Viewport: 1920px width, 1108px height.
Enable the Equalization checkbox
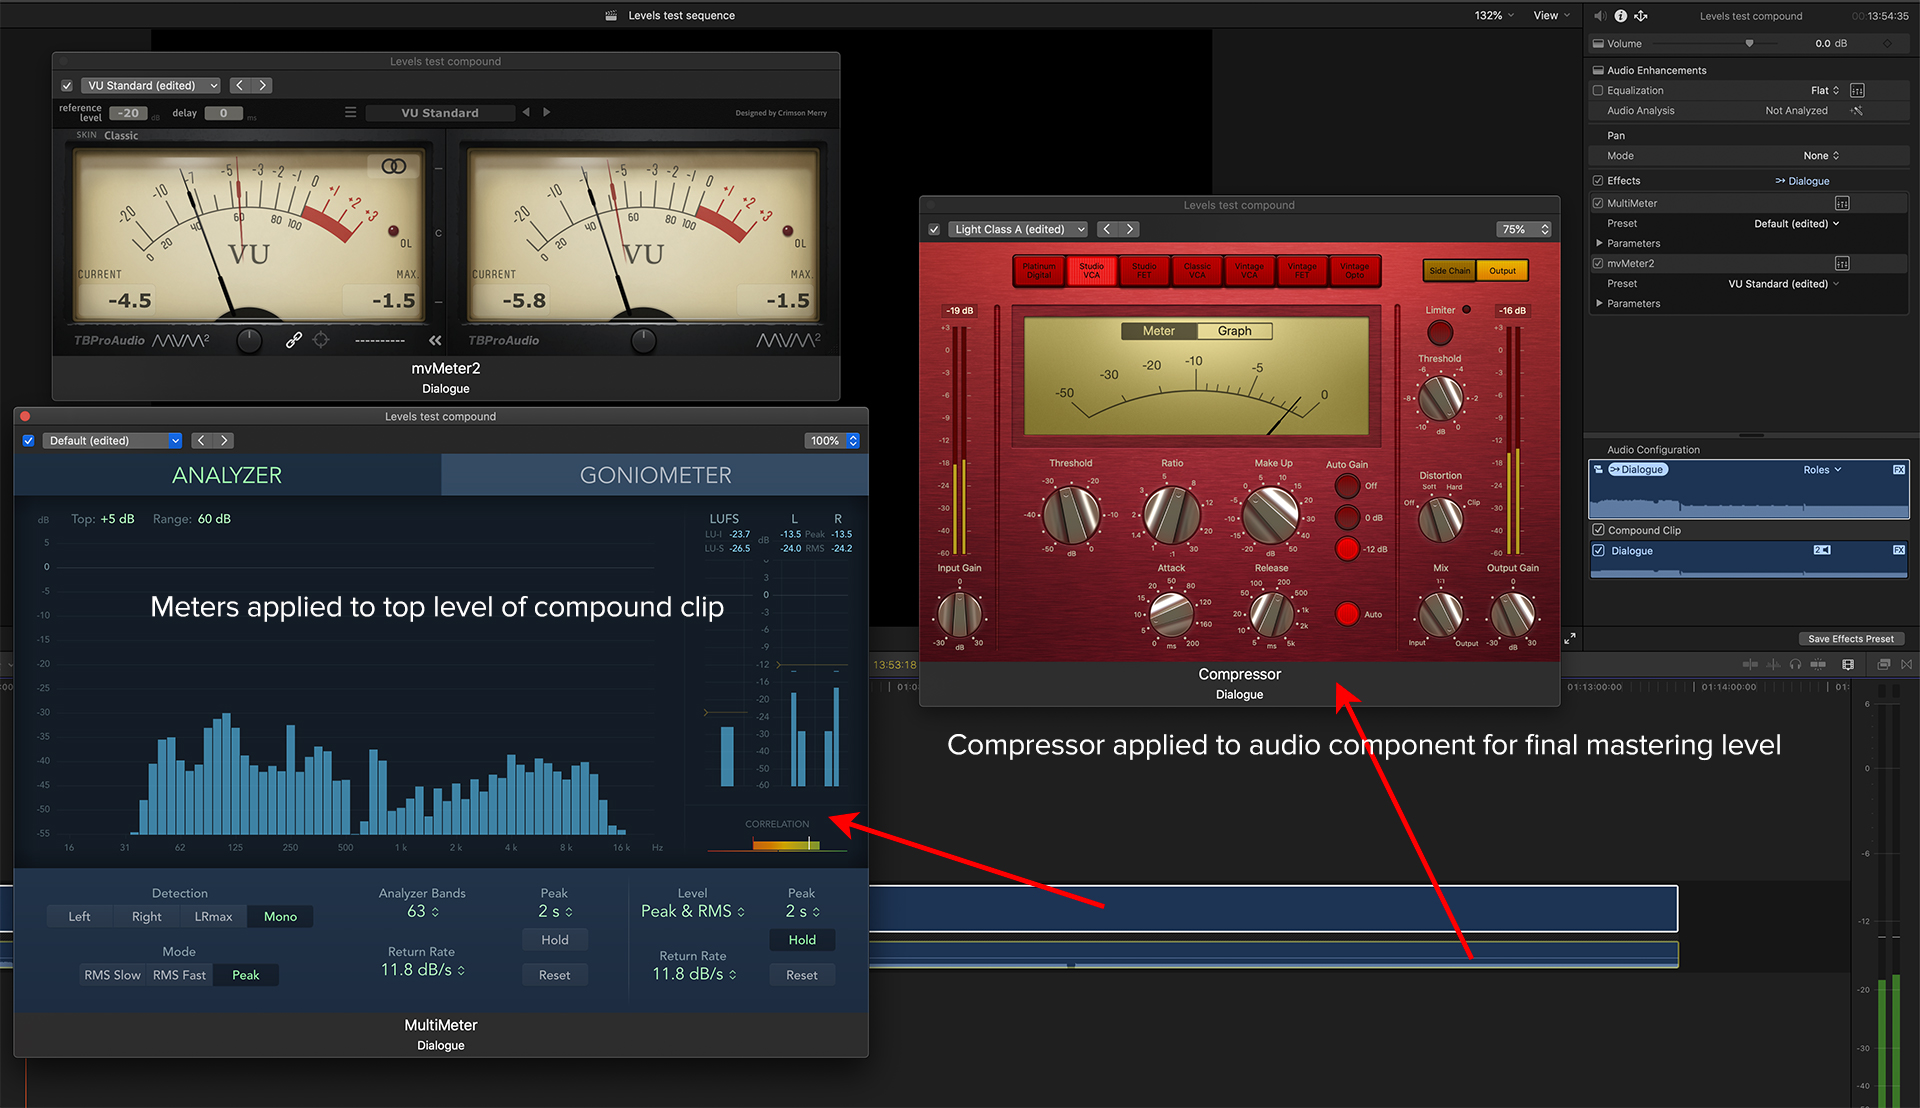[x=1598, y=91]
